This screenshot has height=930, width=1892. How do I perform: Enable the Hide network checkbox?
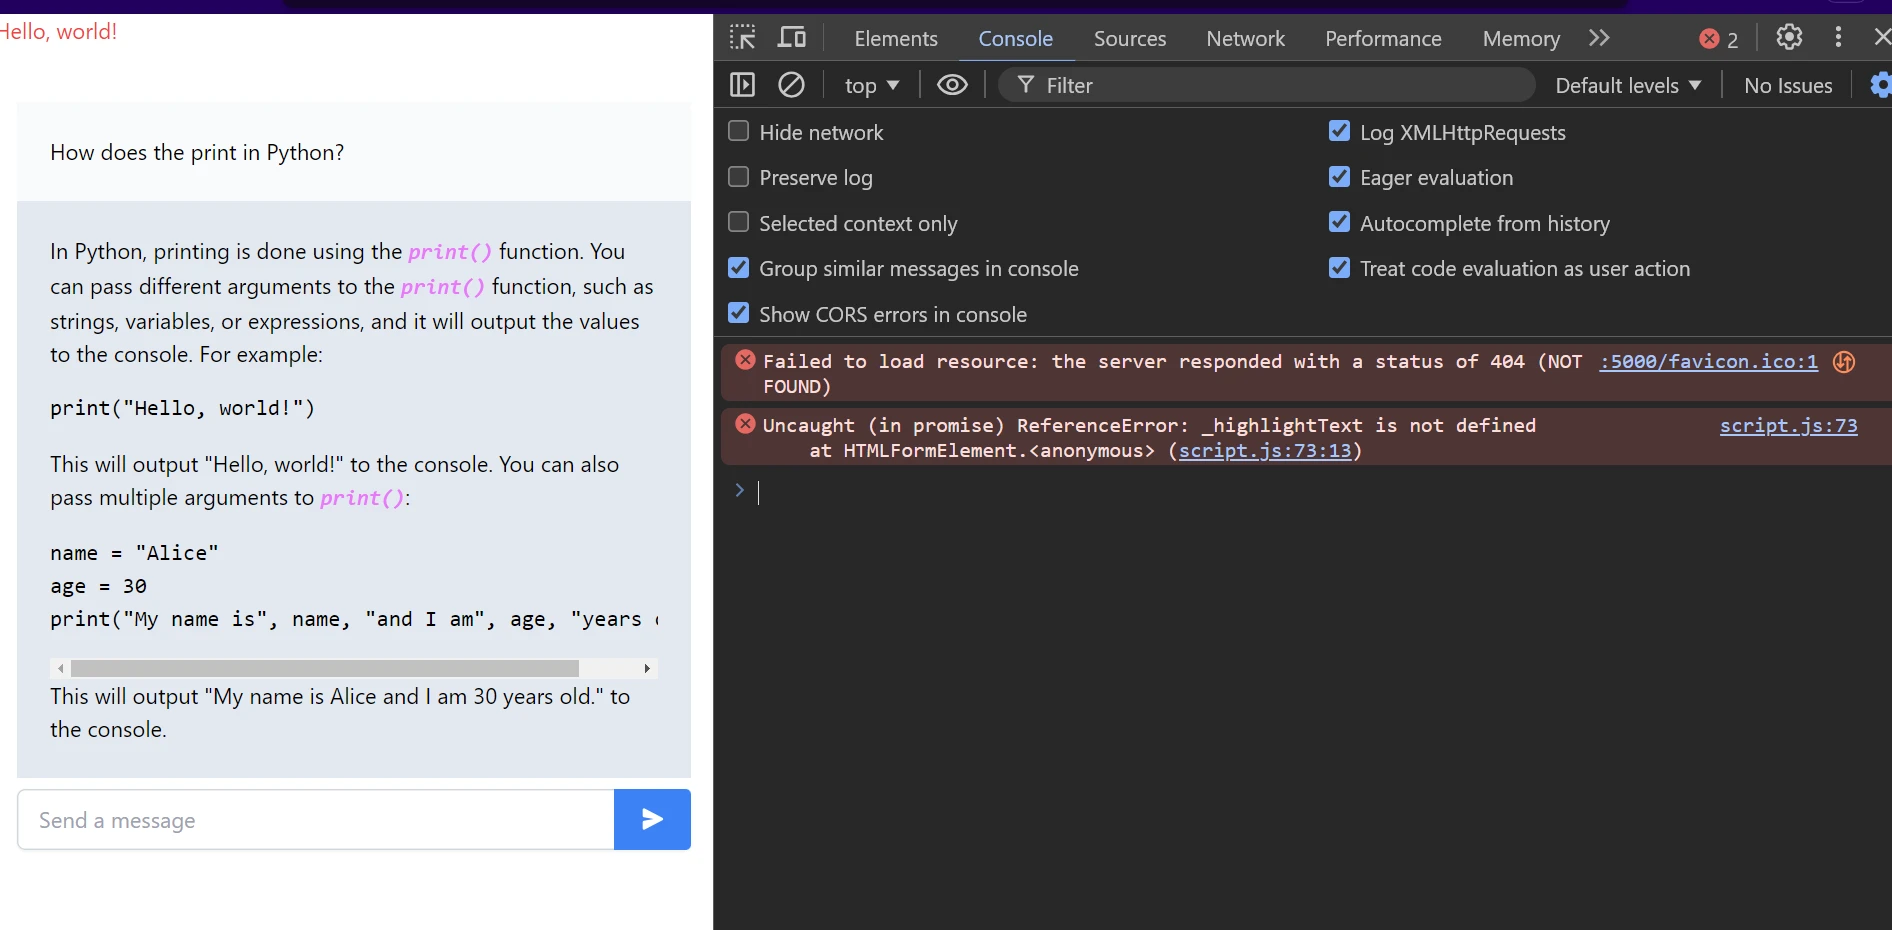pyautogui.click(x=739, y=132)
